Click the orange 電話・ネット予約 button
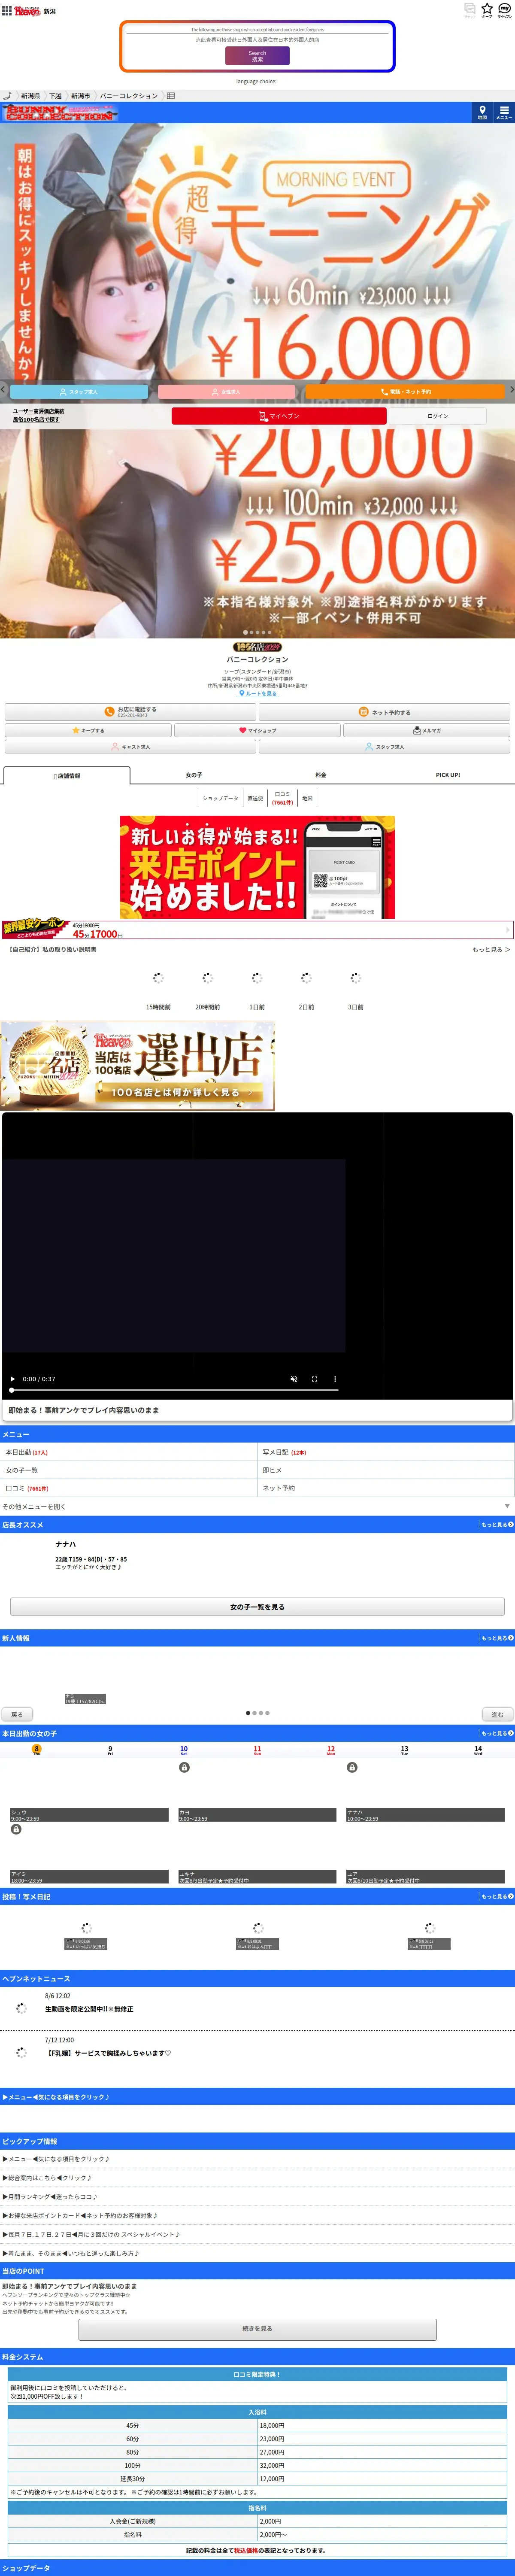The height and width of the screenshot is (2576, 515). 405,392
